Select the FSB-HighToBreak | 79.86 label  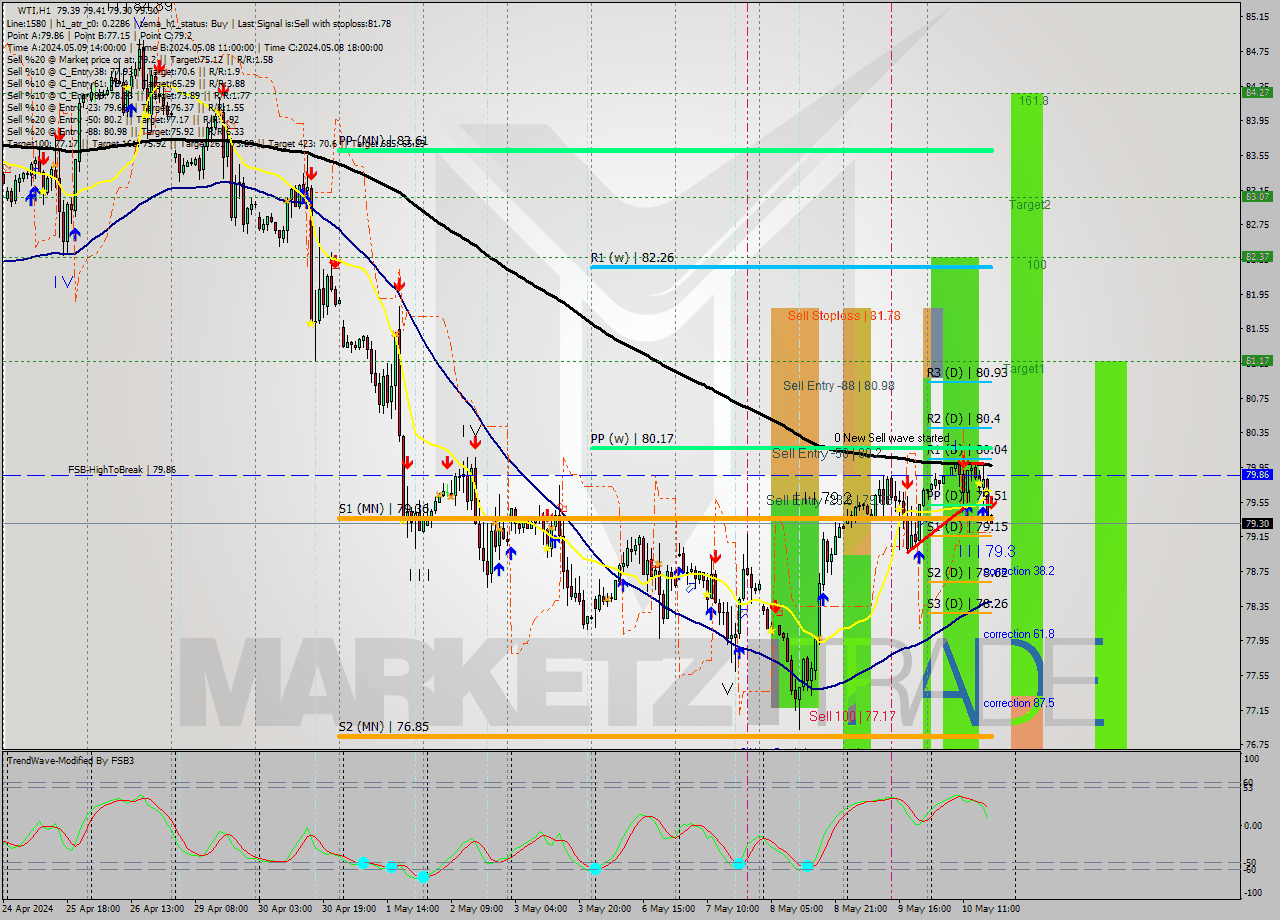point(122,469)
